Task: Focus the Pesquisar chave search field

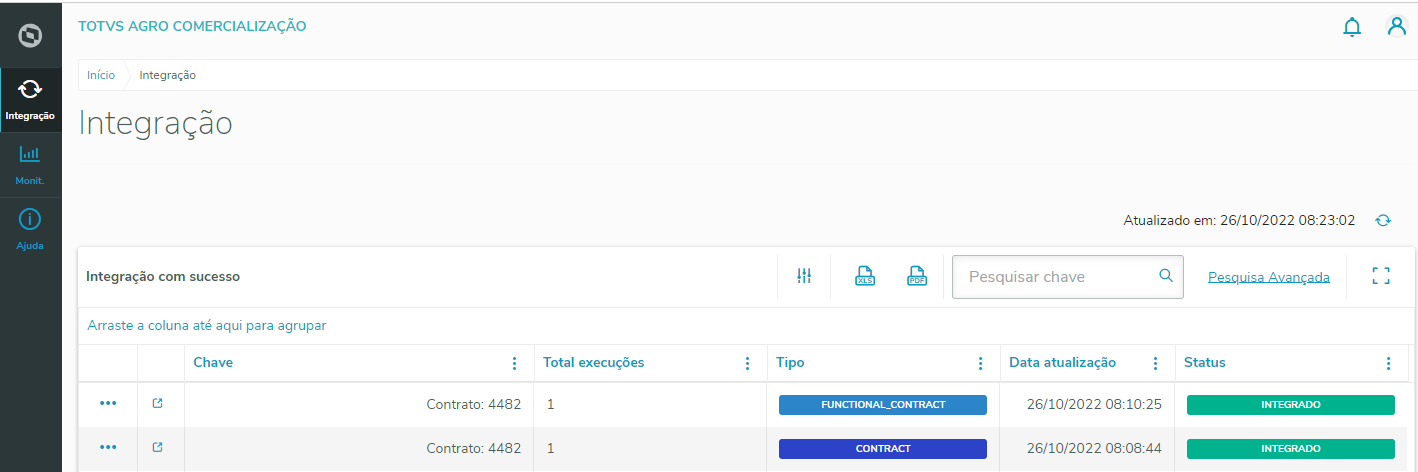Action: tap(1067, 276)
